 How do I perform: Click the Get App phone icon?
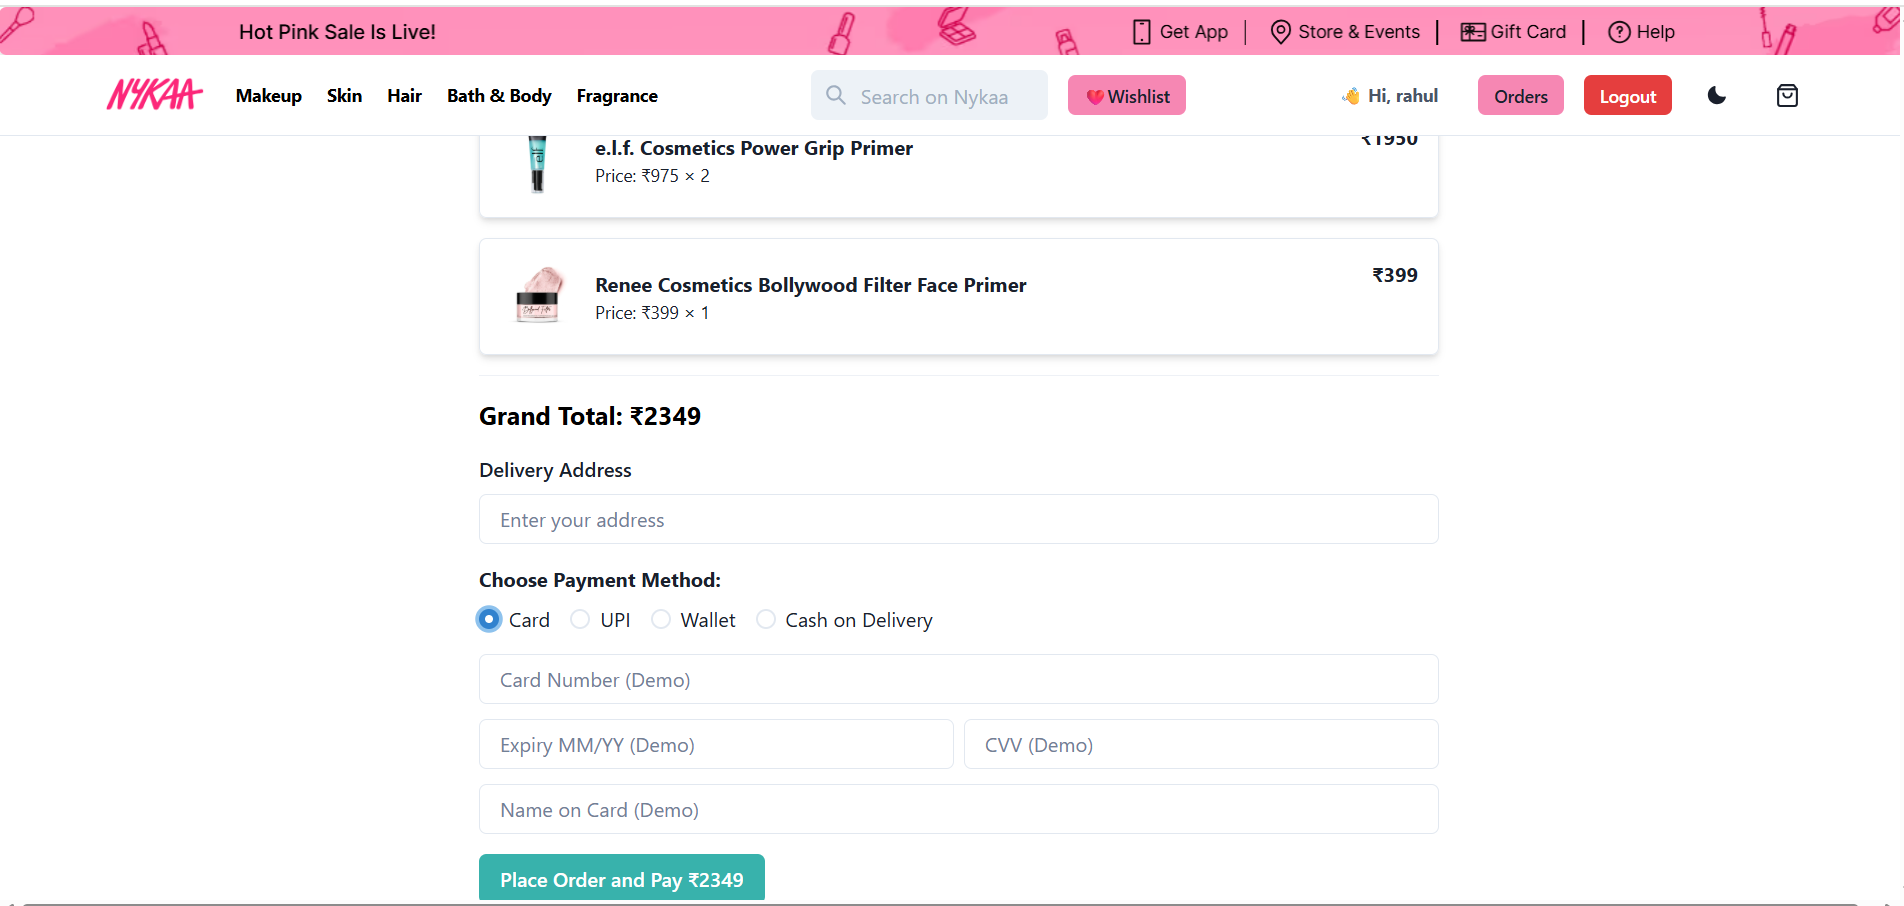pyautogui.click(x=1141, y=32)
